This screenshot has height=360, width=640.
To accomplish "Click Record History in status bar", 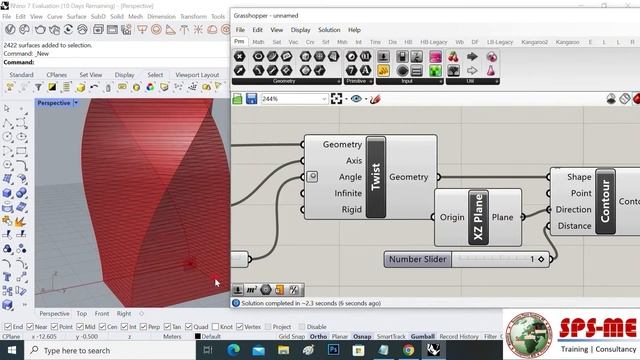I will coord(459,336).
